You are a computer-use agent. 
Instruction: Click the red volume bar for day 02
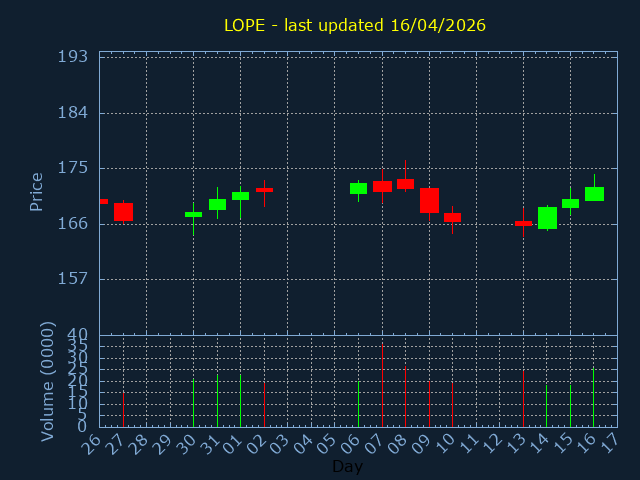[x=264, y=405]
